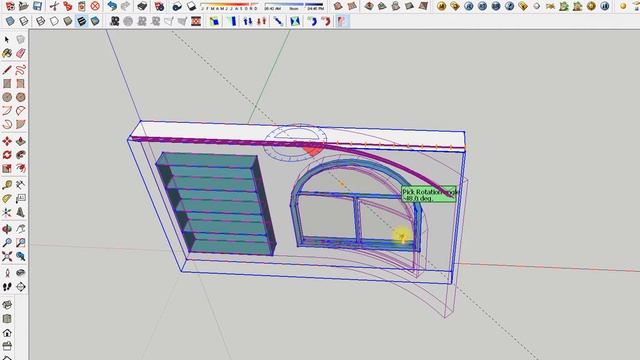640x360 pixels.
Task: Switch to Hidden Line style
Action: click(x=54, y=21)
